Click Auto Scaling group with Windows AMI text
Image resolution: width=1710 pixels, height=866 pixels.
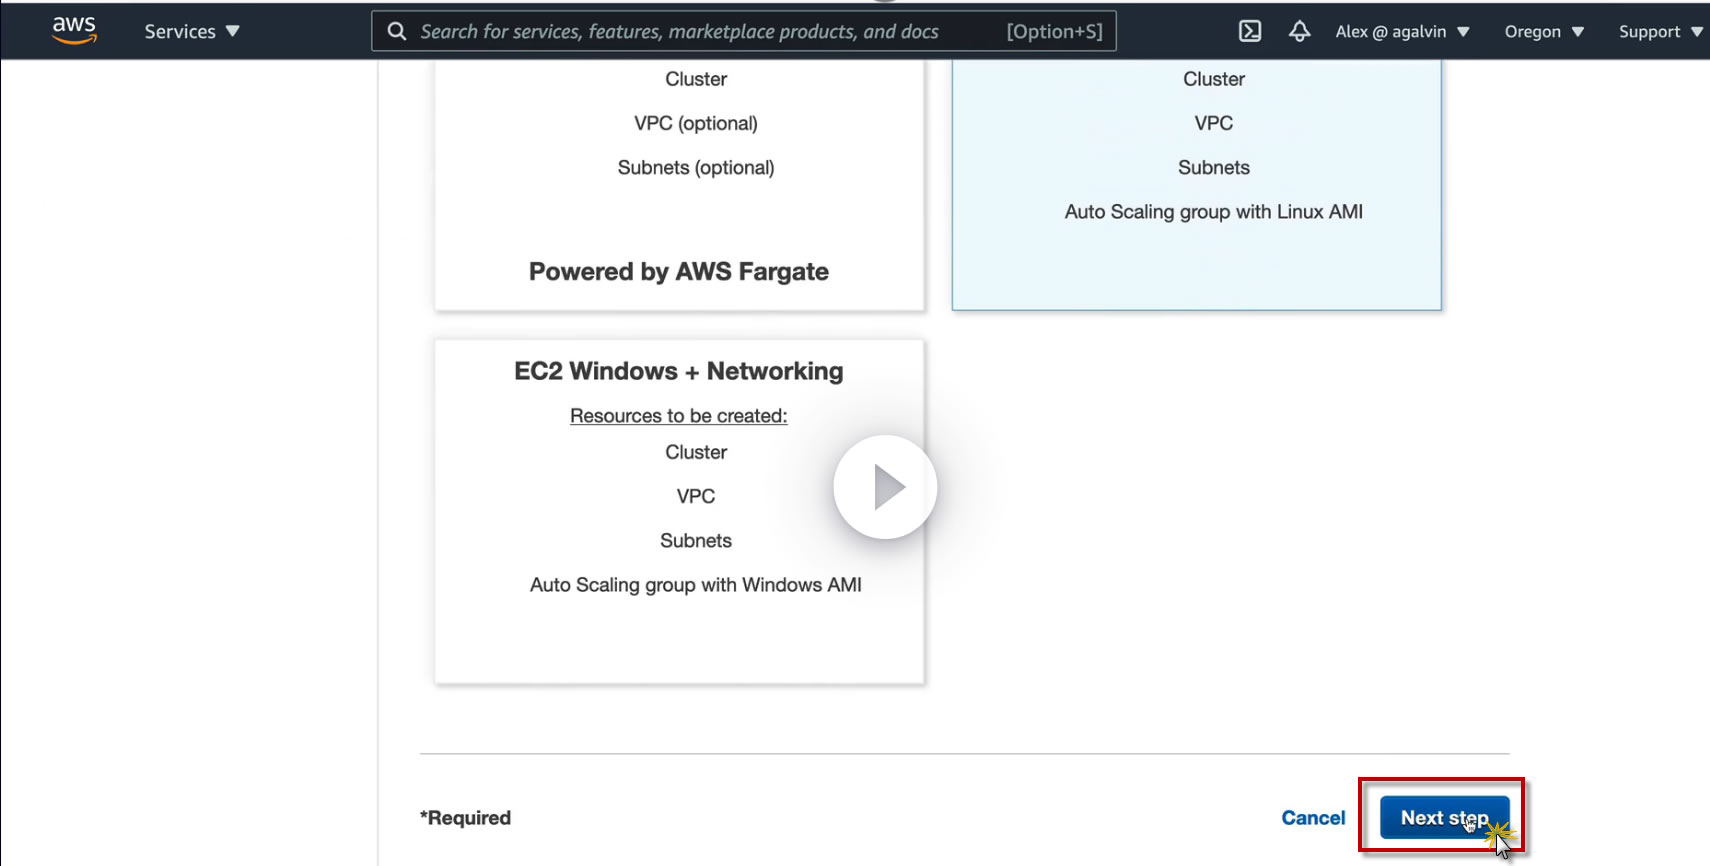point(696,585)
